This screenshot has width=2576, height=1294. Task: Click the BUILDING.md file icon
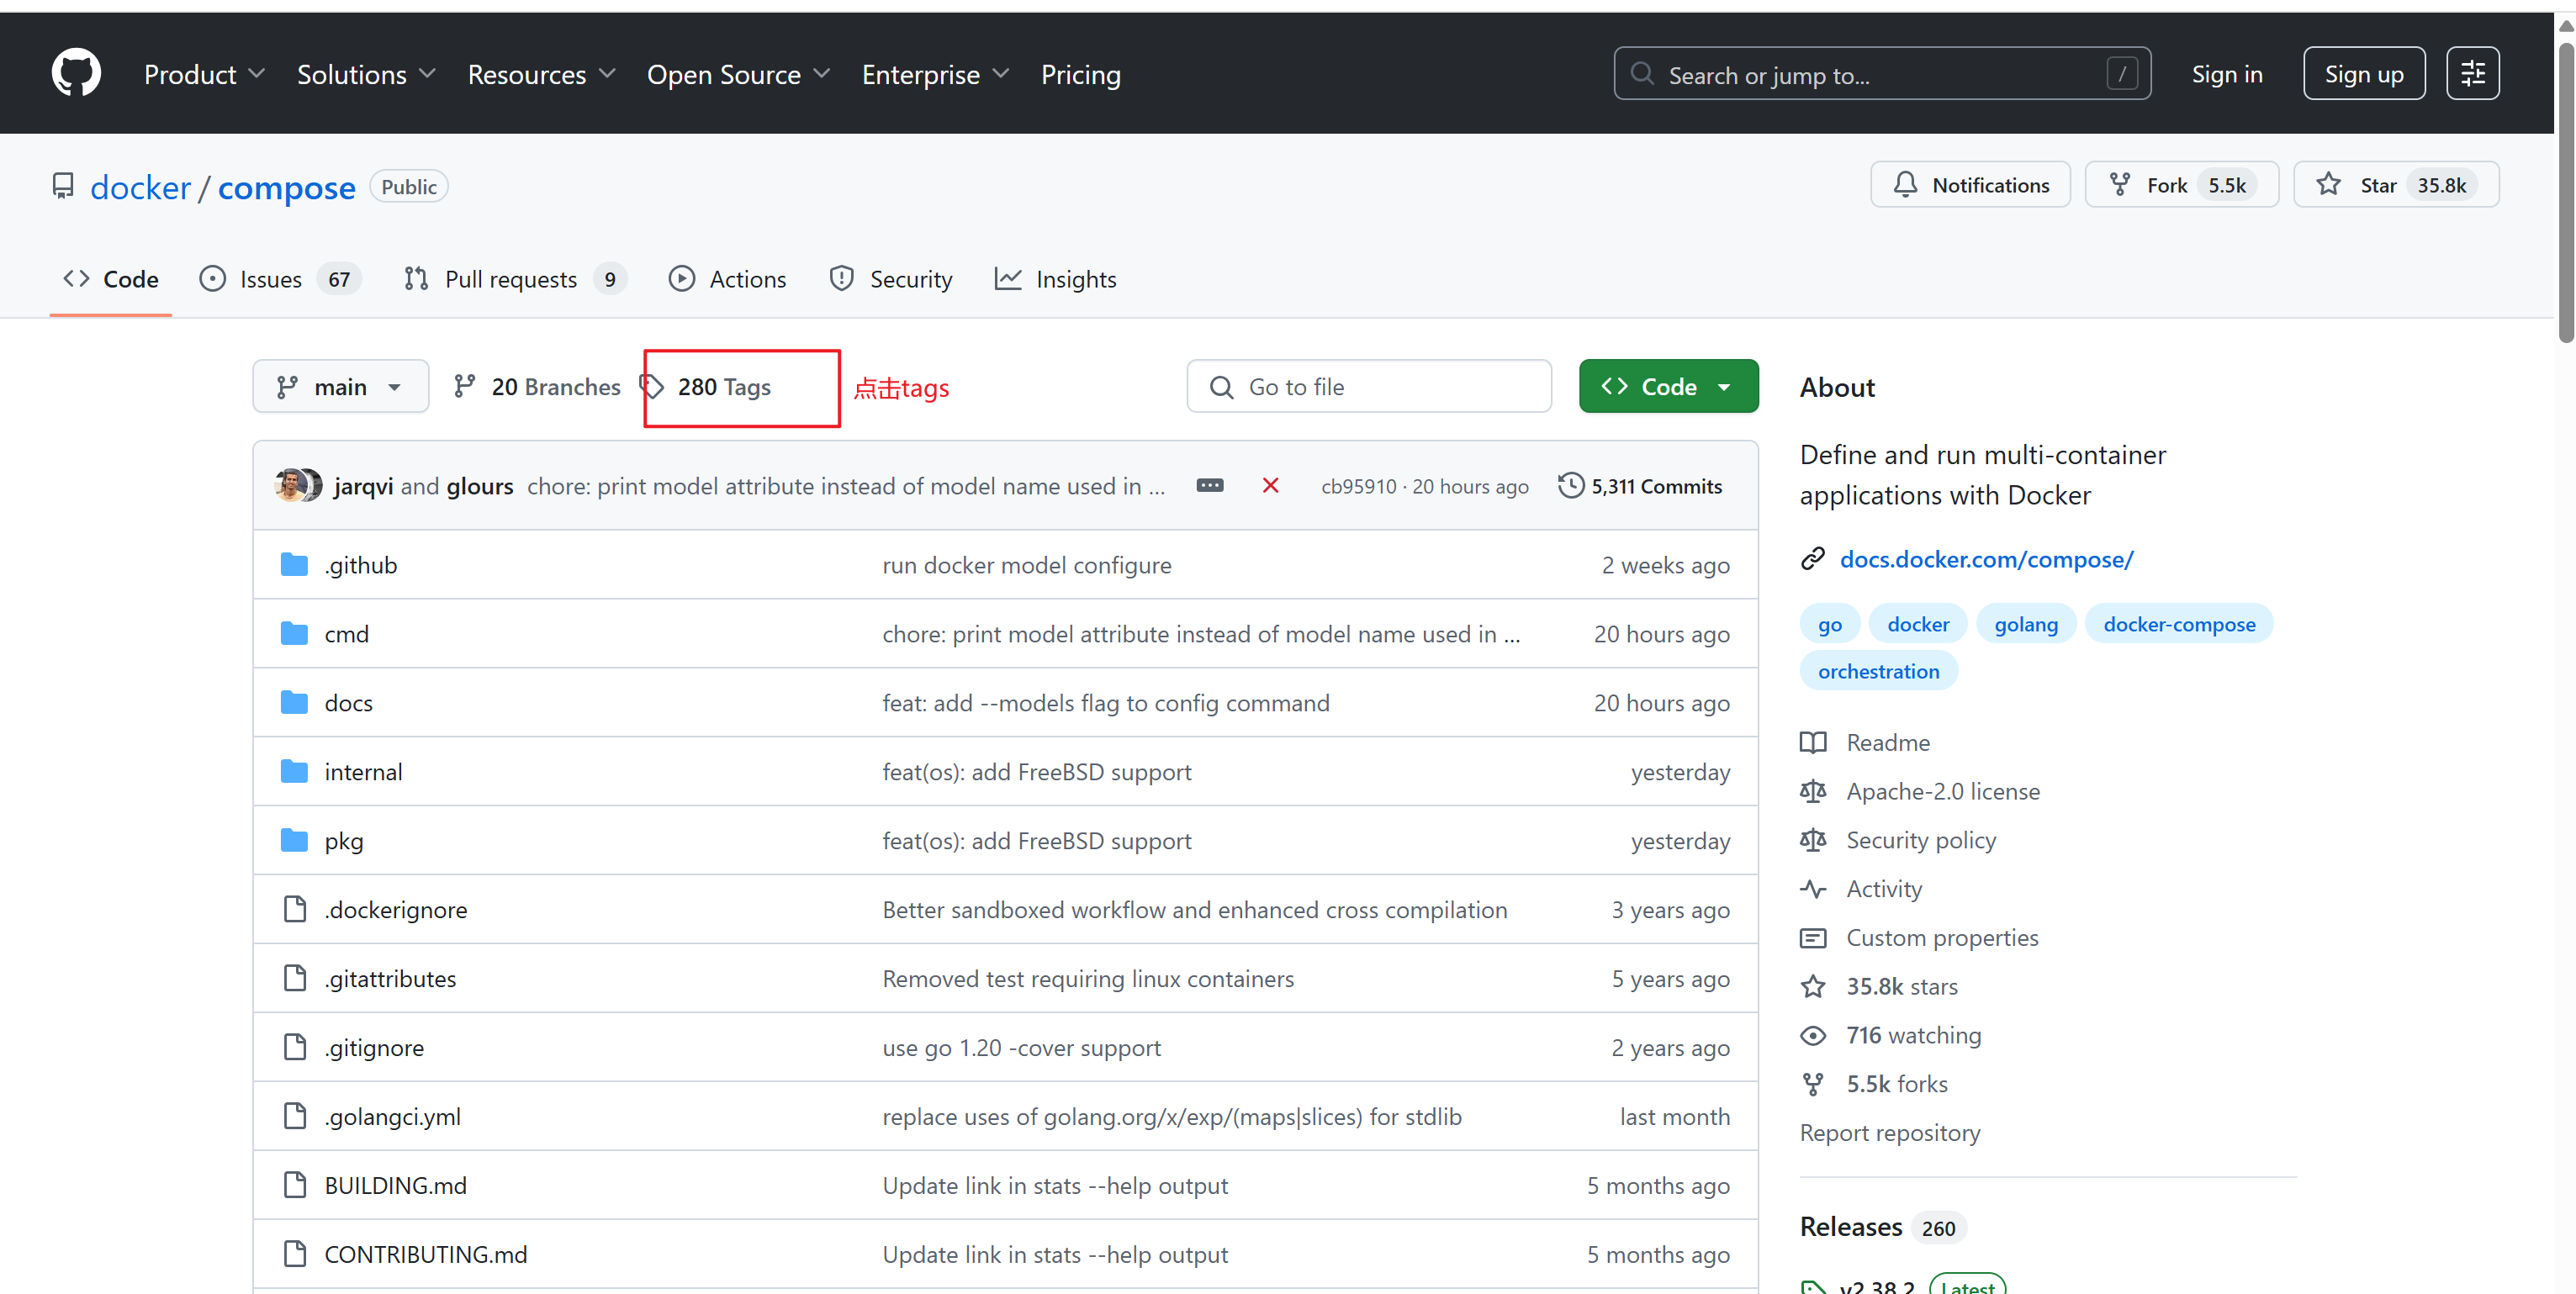(x=295, y=1185)
